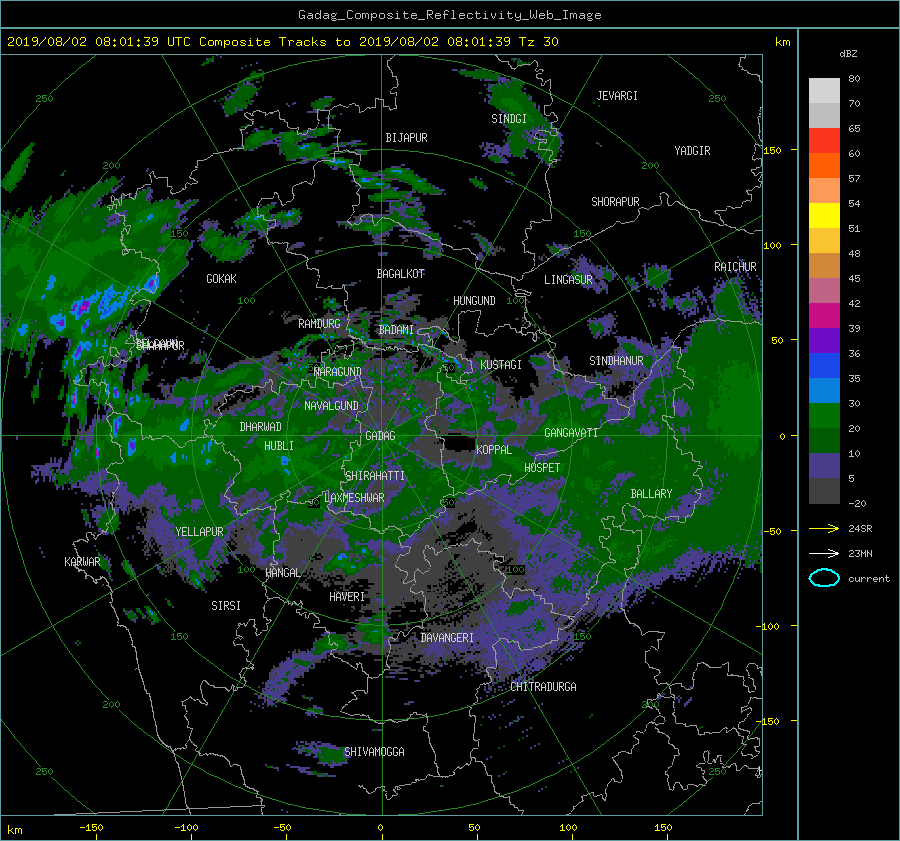
Task: Click the CHITRADURGA city label
Action: (x=543, y=687)
